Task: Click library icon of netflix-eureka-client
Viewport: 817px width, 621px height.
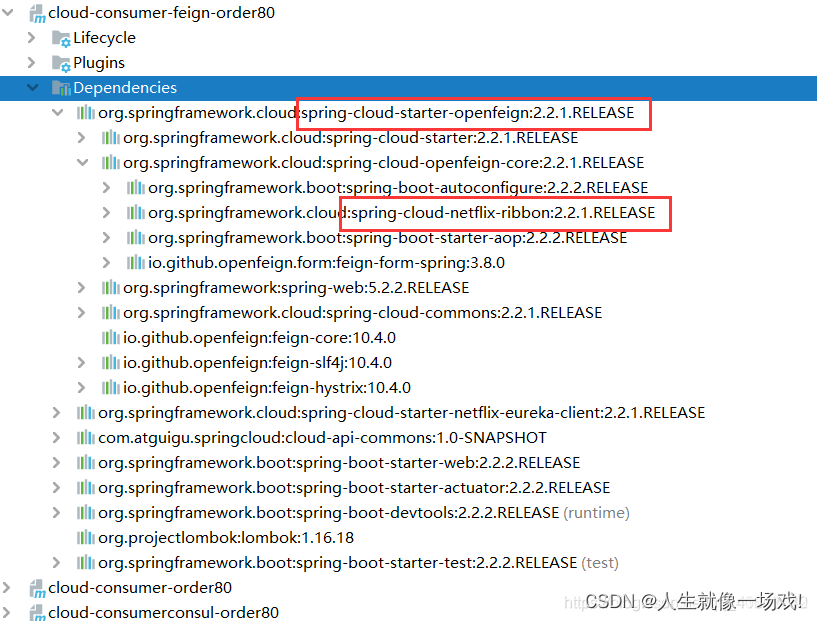Action: pyautogui.click(x=85, y=413)
